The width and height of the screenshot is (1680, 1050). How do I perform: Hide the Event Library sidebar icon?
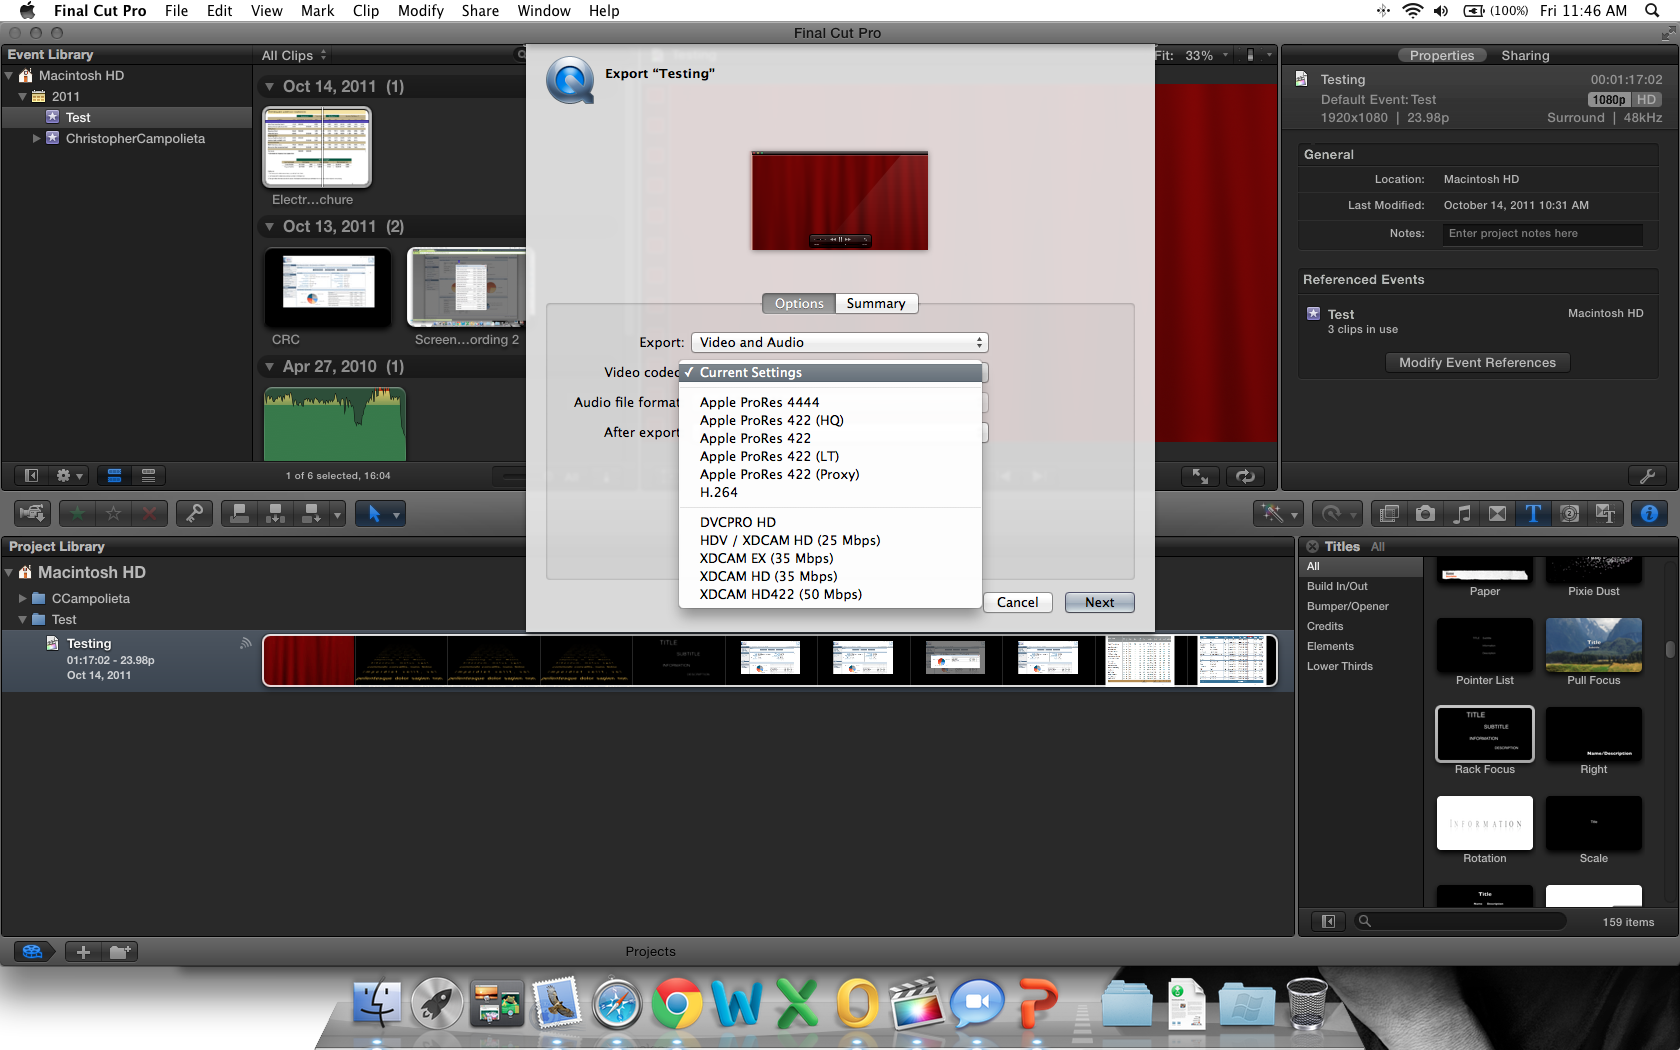tap(31, 476)
